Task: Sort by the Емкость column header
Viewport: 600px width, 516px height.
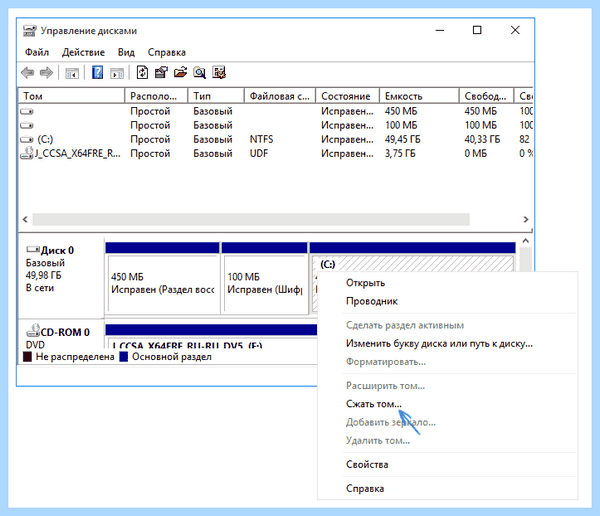Action: tap(419, 96)
